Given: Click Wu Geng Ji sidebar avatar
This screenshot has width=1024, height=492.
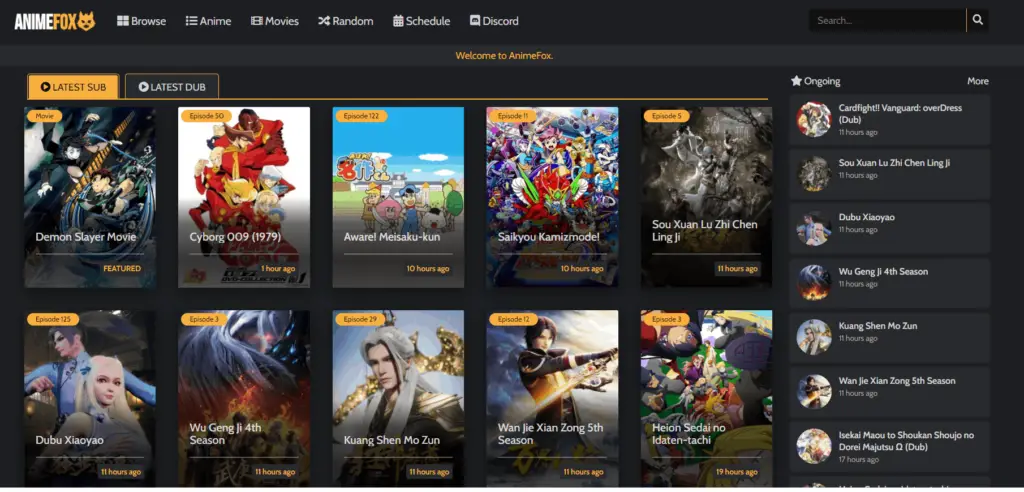Looking at the screenshot, I should tap(814, 282).
